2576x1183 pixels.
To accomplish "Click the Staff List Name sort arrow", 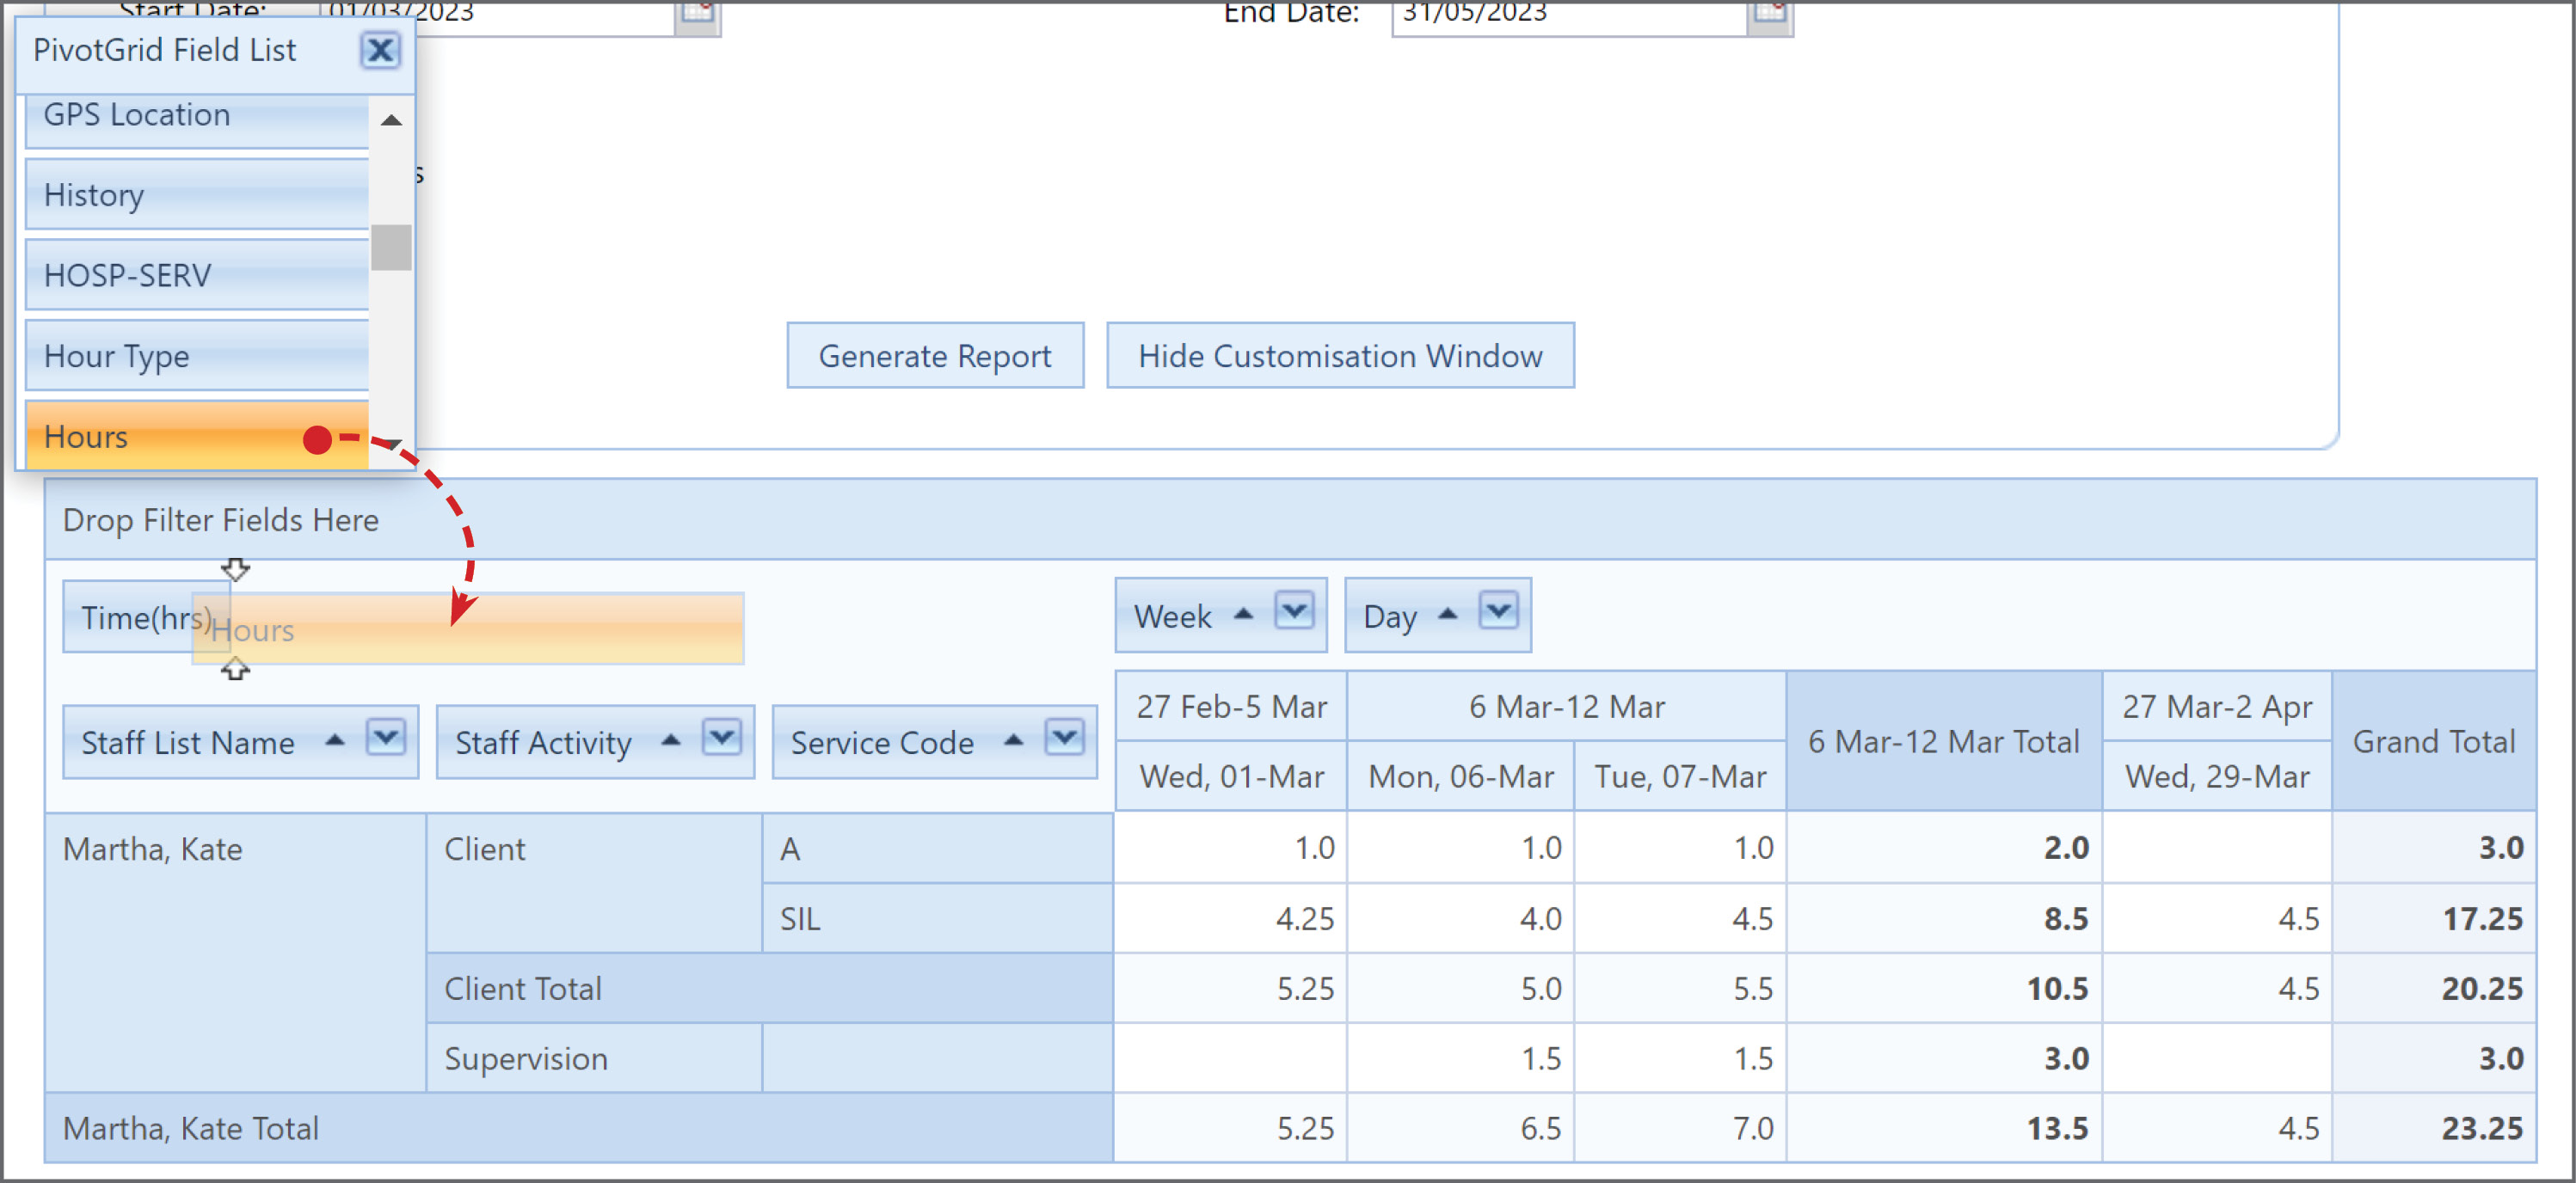I will [335, 741].
